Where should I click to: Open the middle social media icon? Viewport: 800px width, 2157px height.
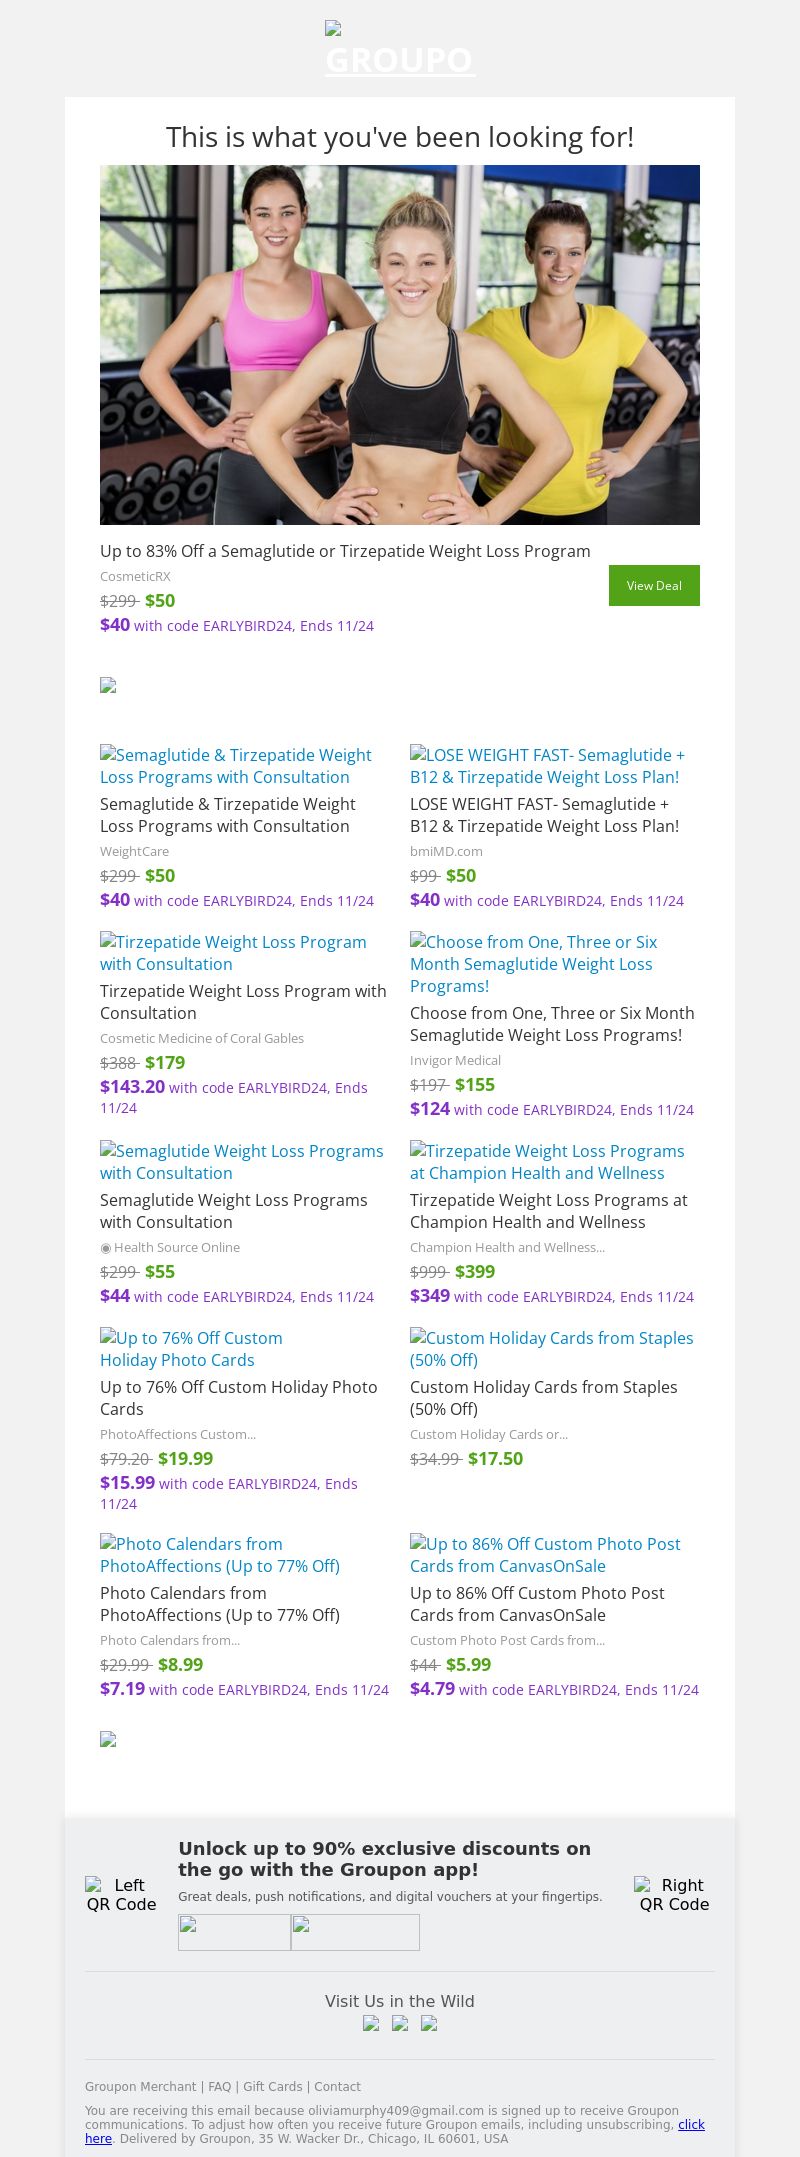click(x=400, y=2023)
